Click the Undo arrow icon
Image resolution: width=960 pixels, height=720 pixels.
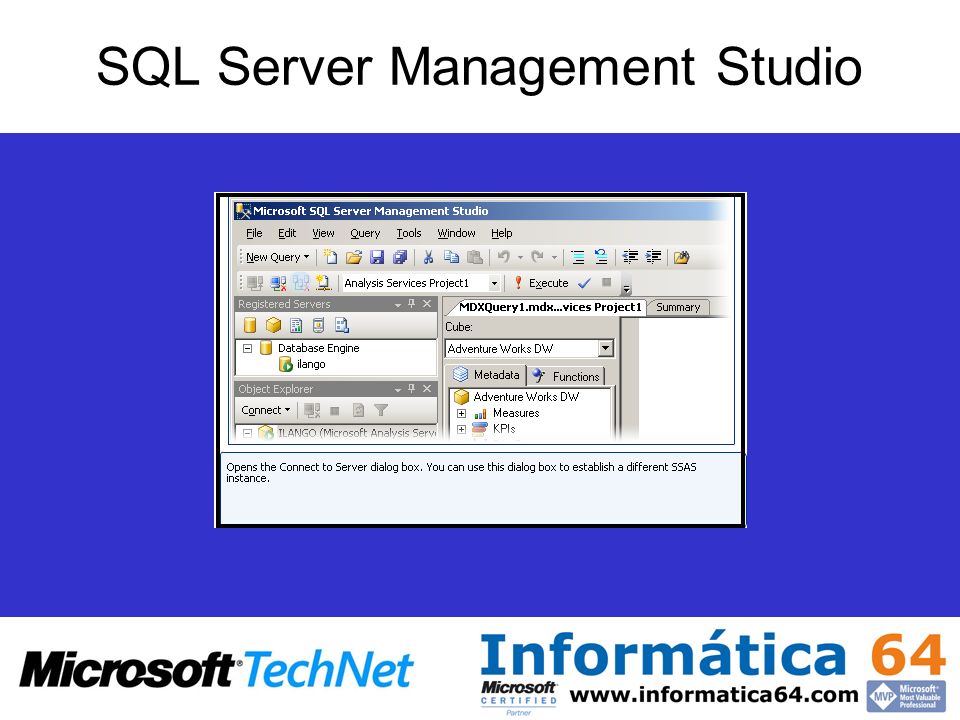[x=504, y=257]
